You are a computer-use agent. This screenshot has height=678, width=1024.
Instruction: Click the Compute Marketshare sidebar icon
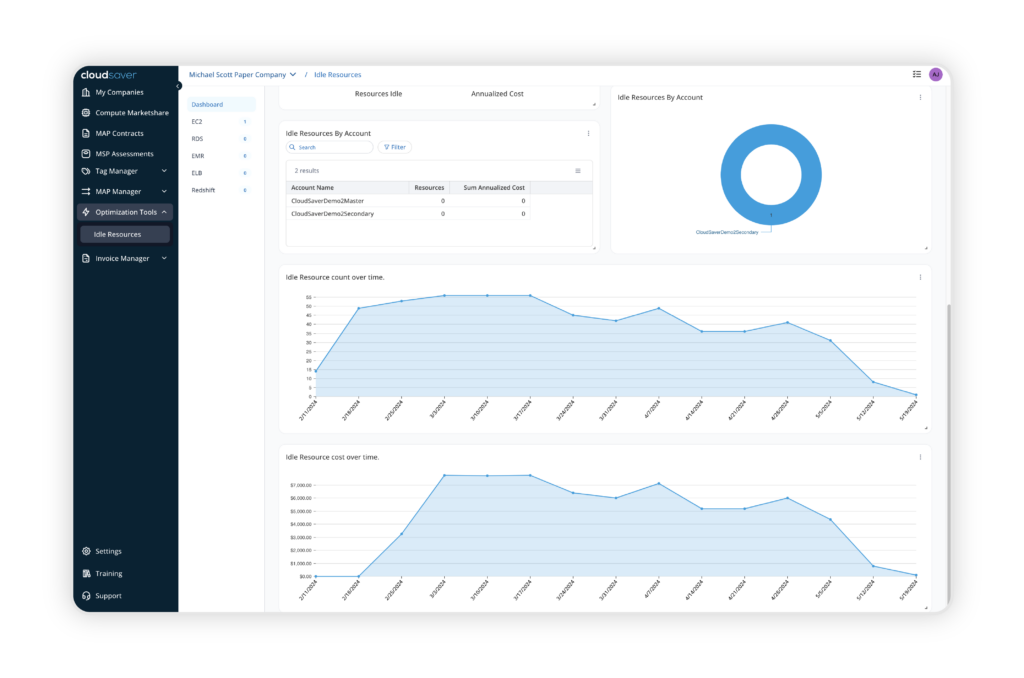(x=87, y=113)
